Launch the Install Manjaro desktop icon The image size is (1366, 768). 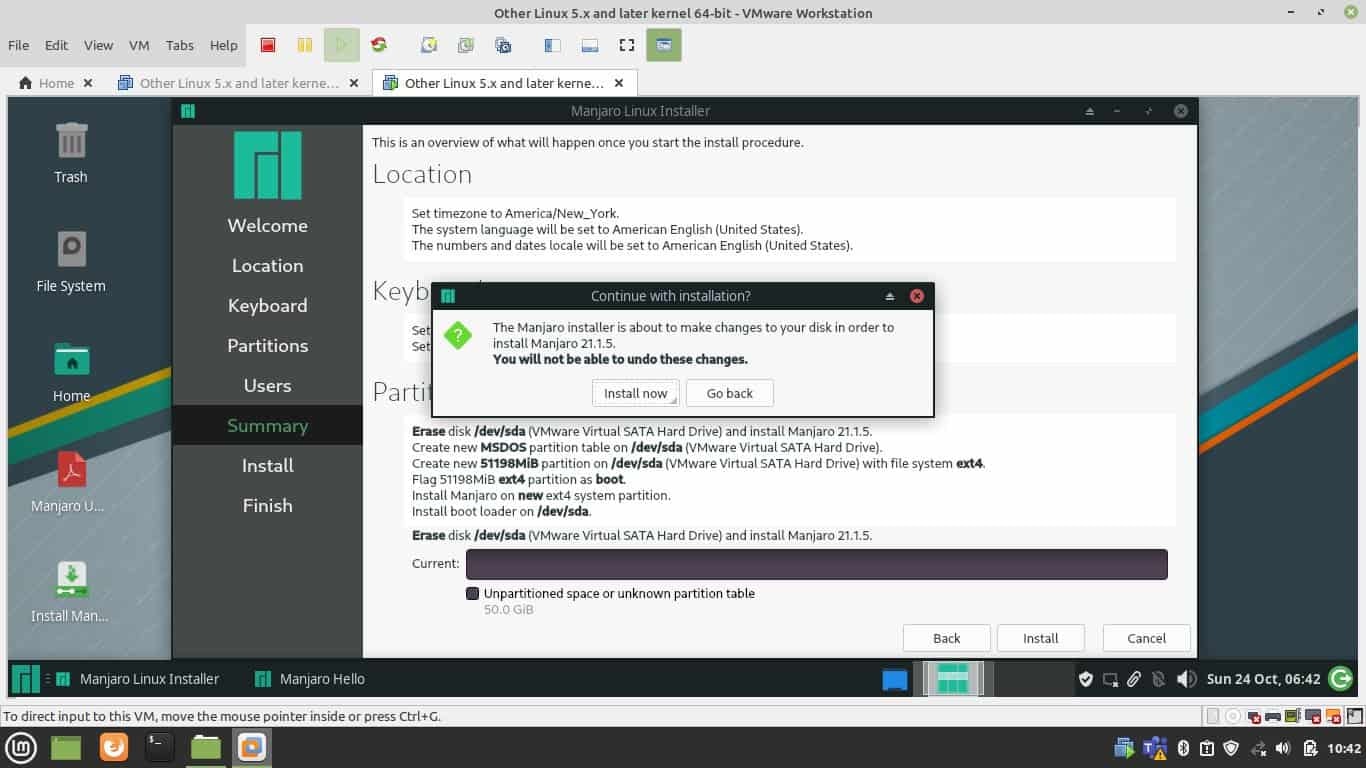pyautogui.click(x=69, y=592)
